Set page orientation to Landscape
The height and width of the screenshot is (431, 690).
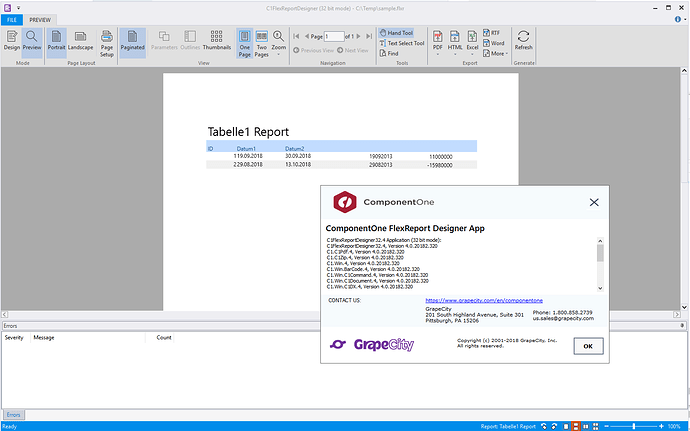coord(81,41)
